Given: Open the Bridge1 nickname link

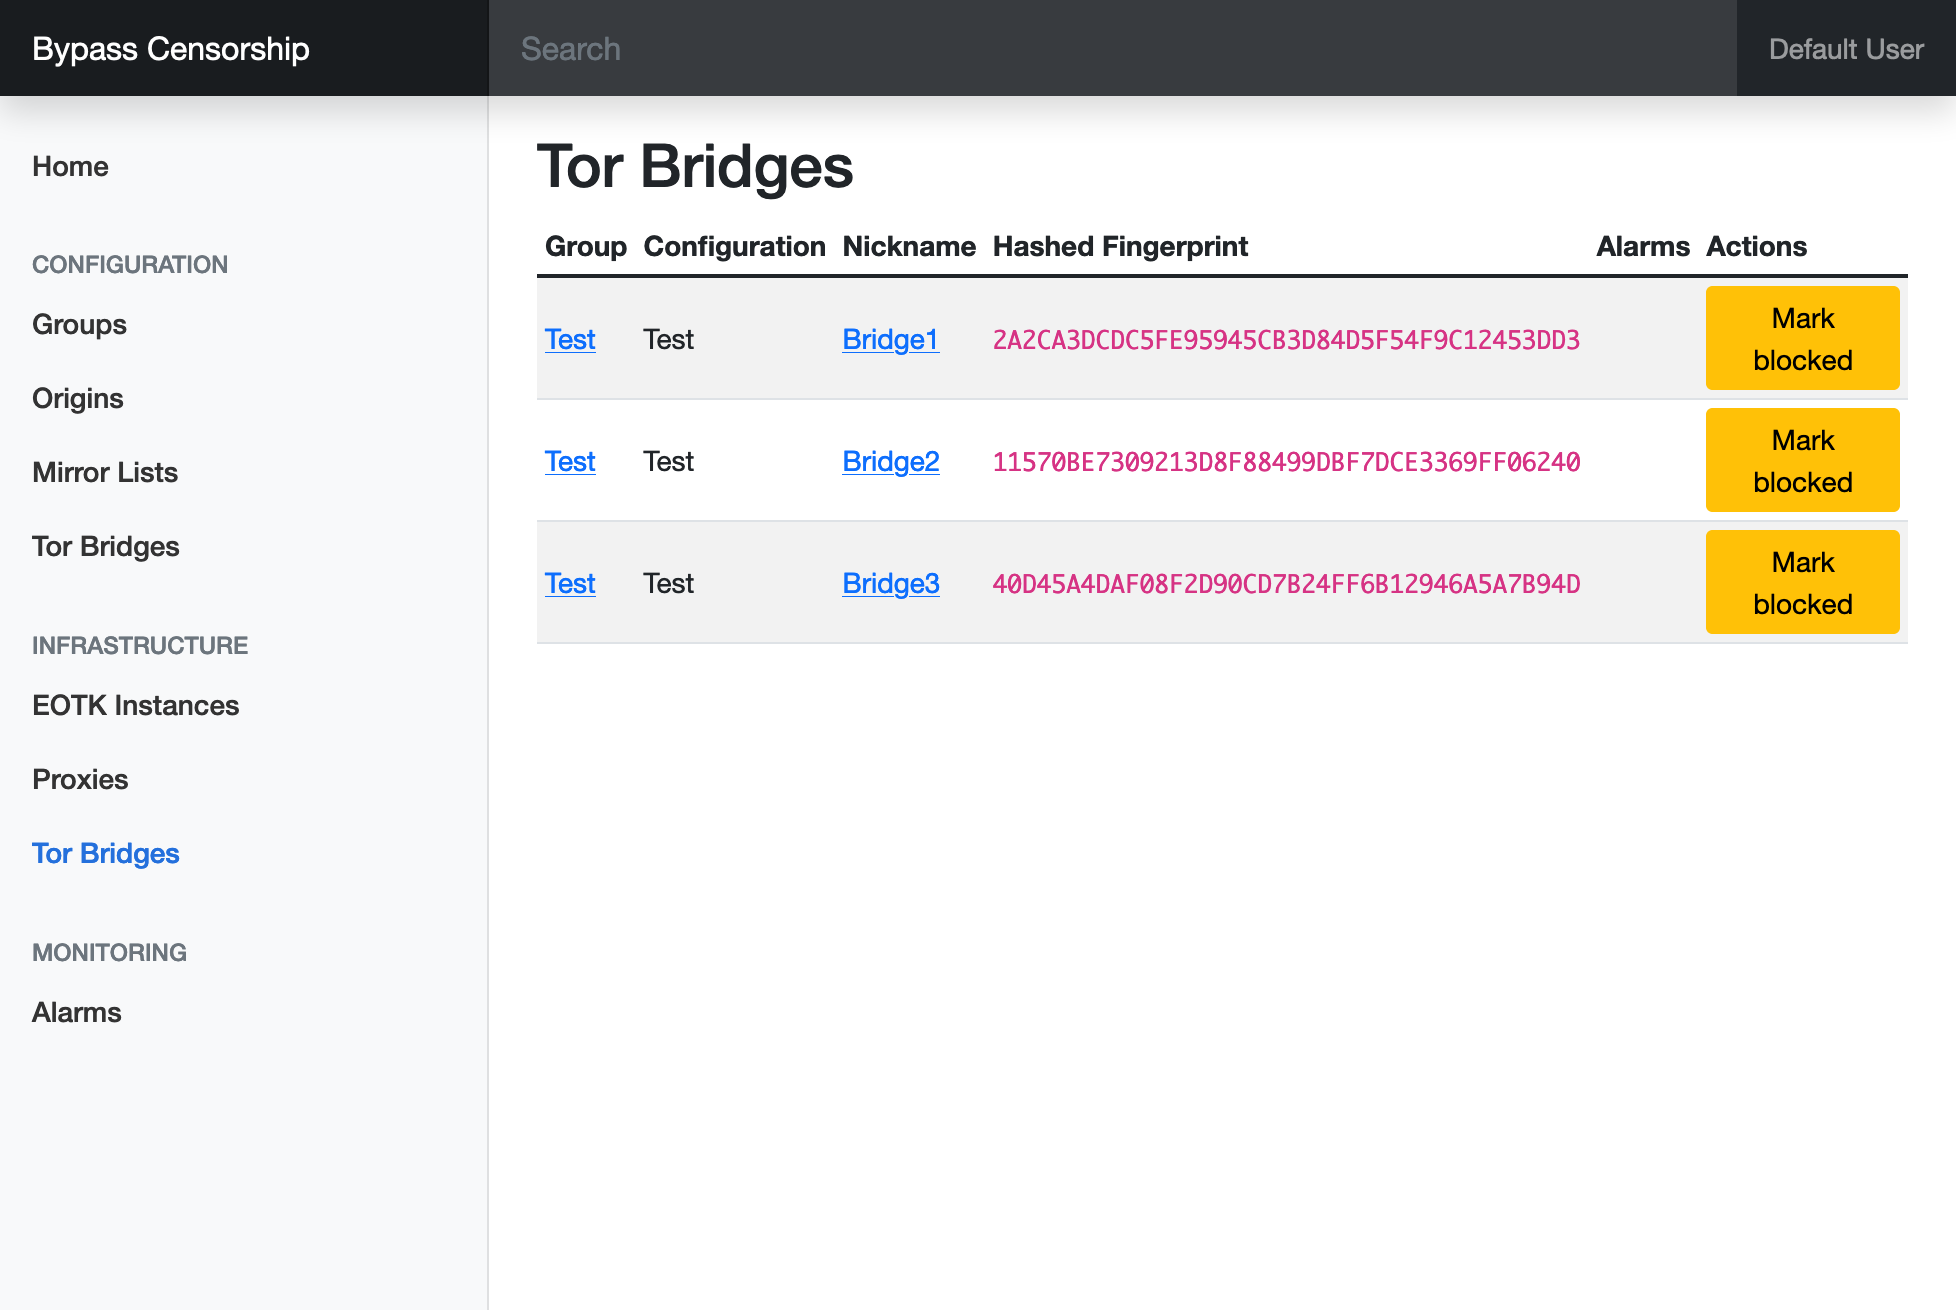Looking at the screenshot, I should 890,339.
